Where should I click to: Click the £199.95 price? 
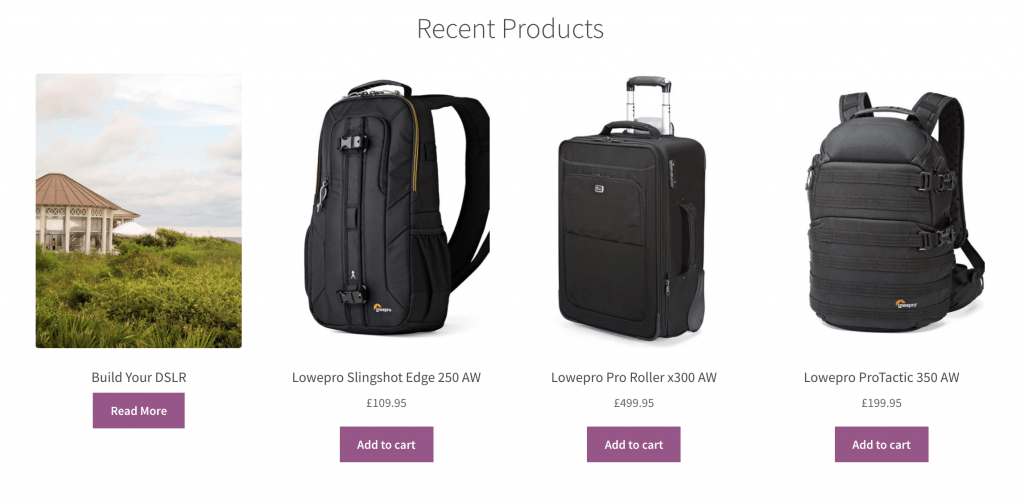click(881, 403)
